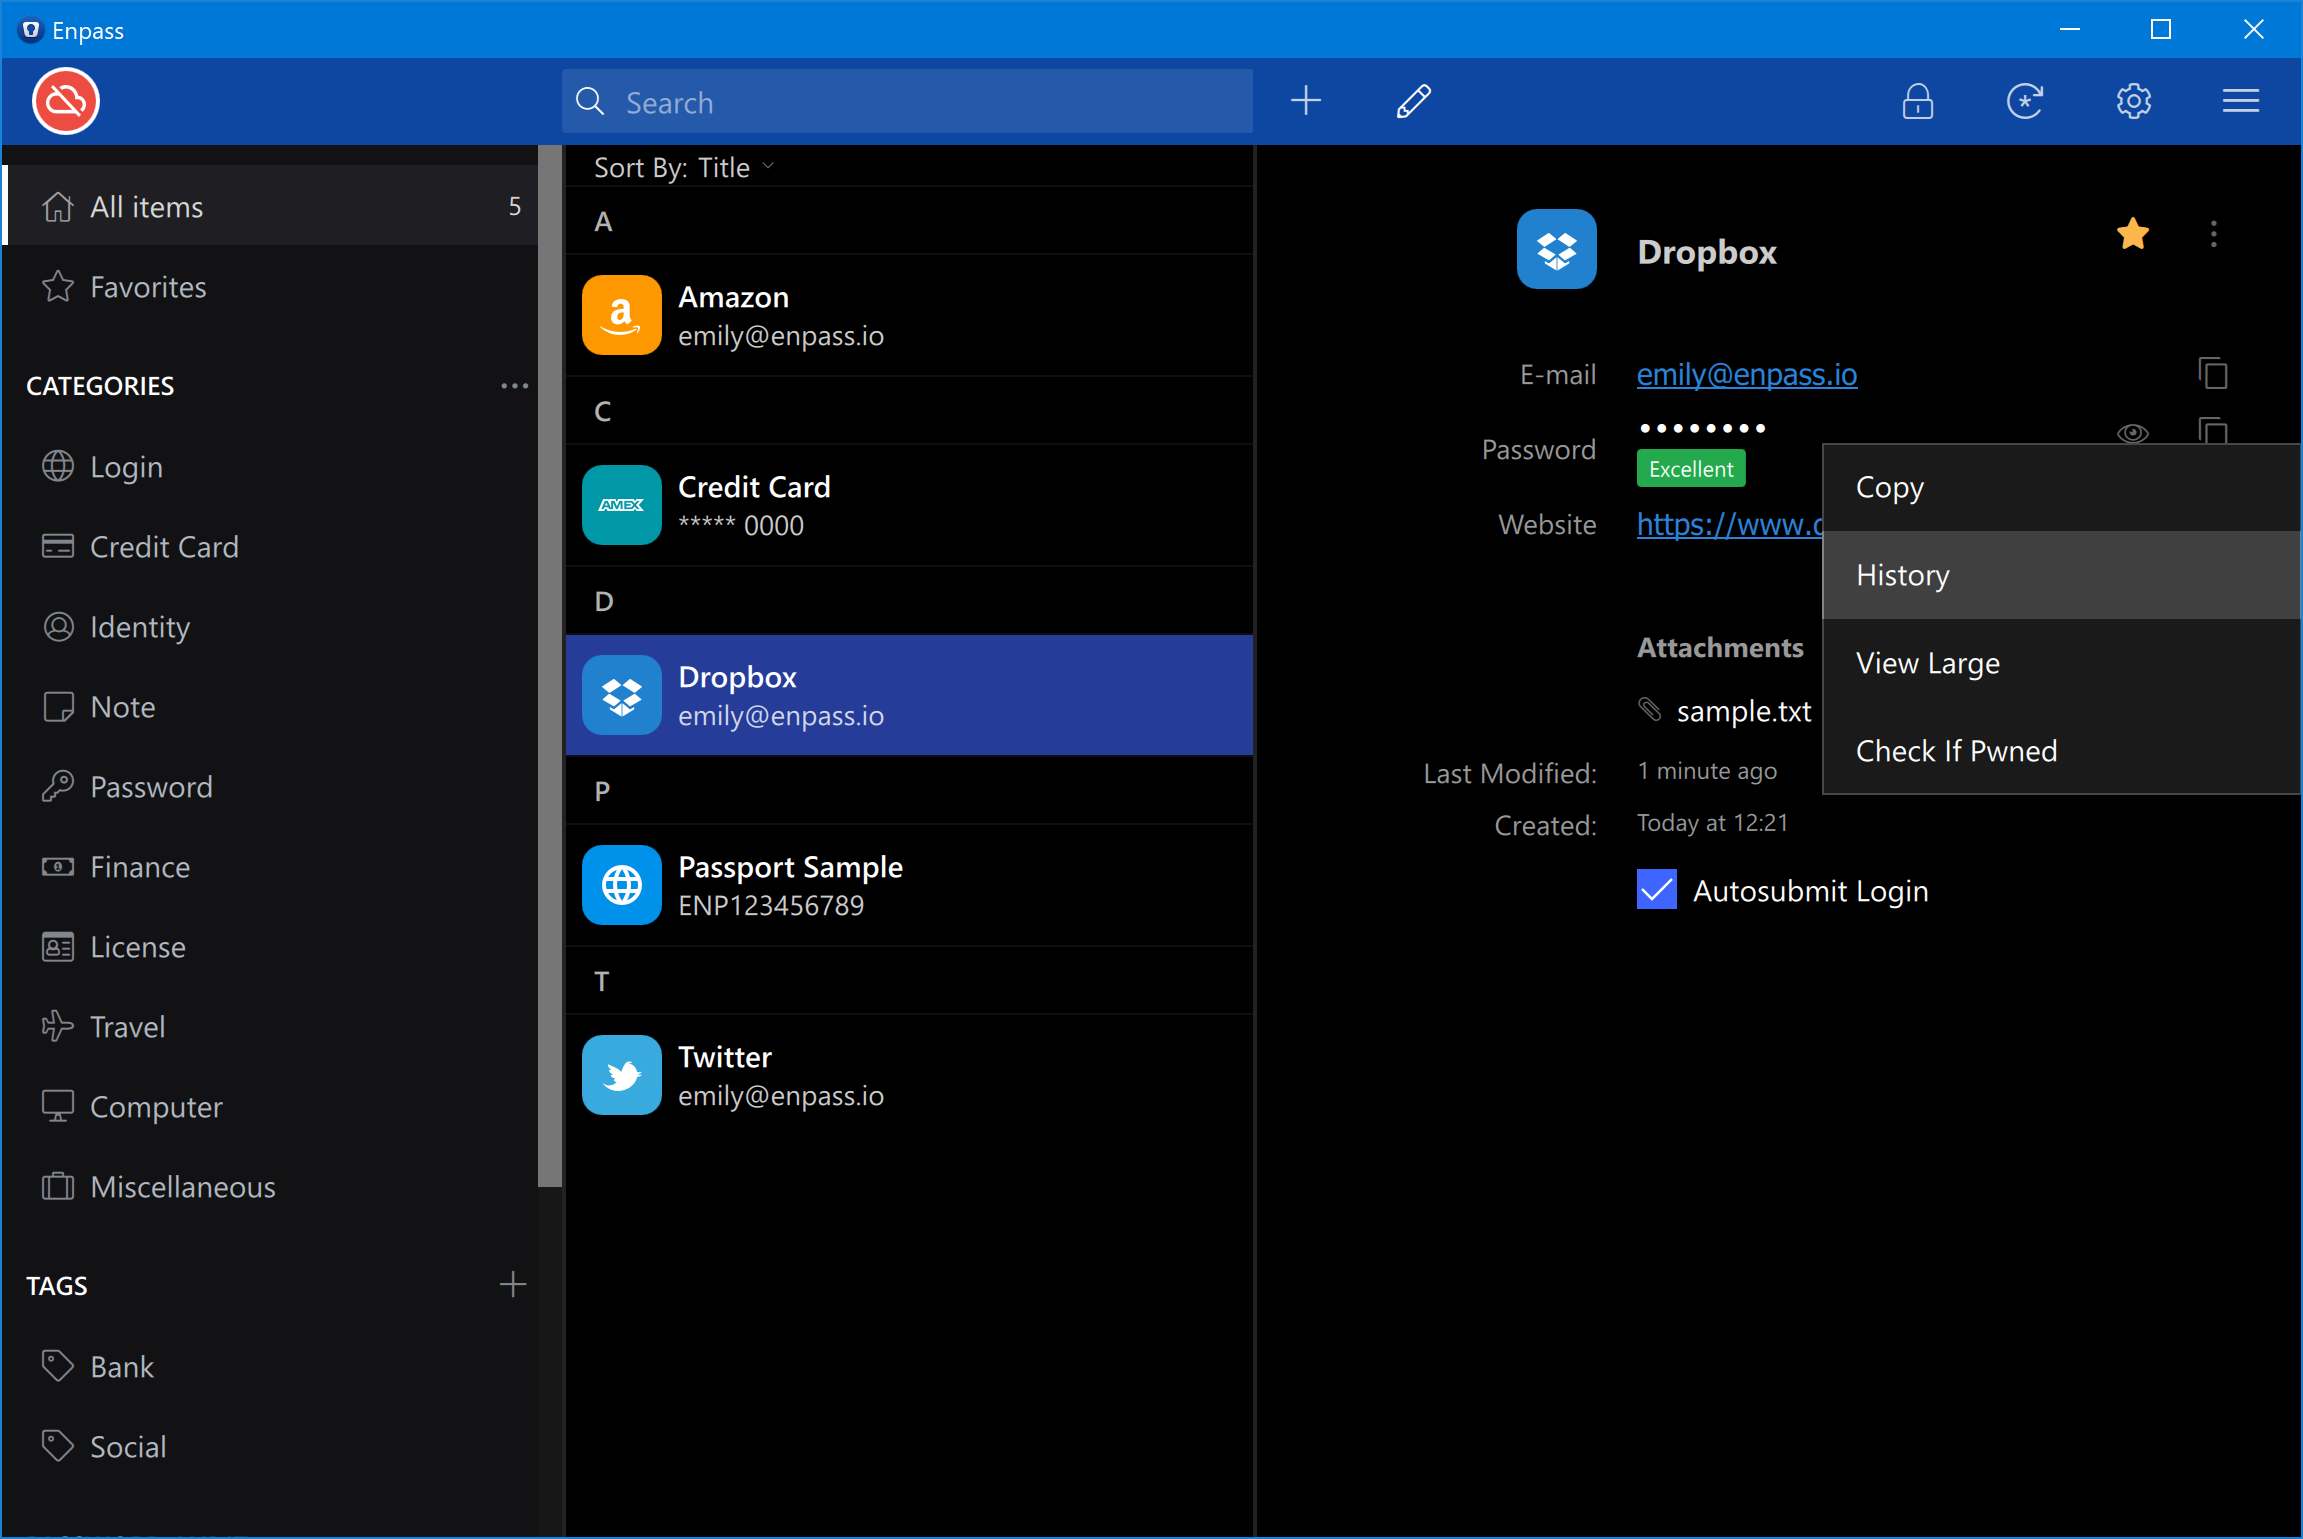
Task: Select the Identity category
Action: click(270, 627)
